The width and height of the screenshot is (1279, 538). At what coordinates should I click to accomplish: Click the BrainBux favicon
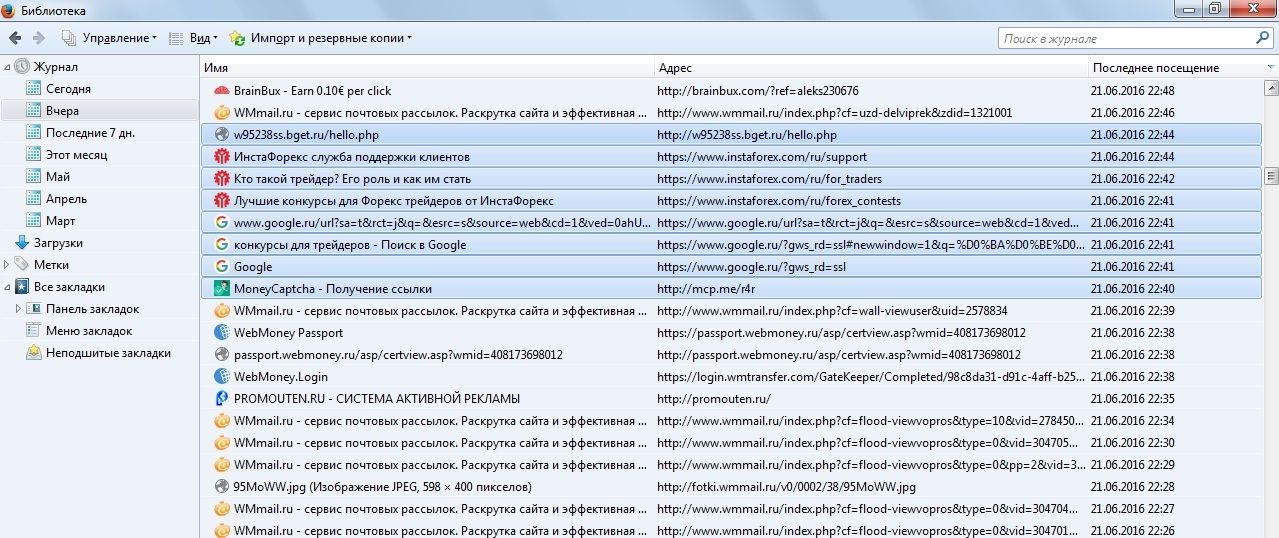tap(222, 91)
